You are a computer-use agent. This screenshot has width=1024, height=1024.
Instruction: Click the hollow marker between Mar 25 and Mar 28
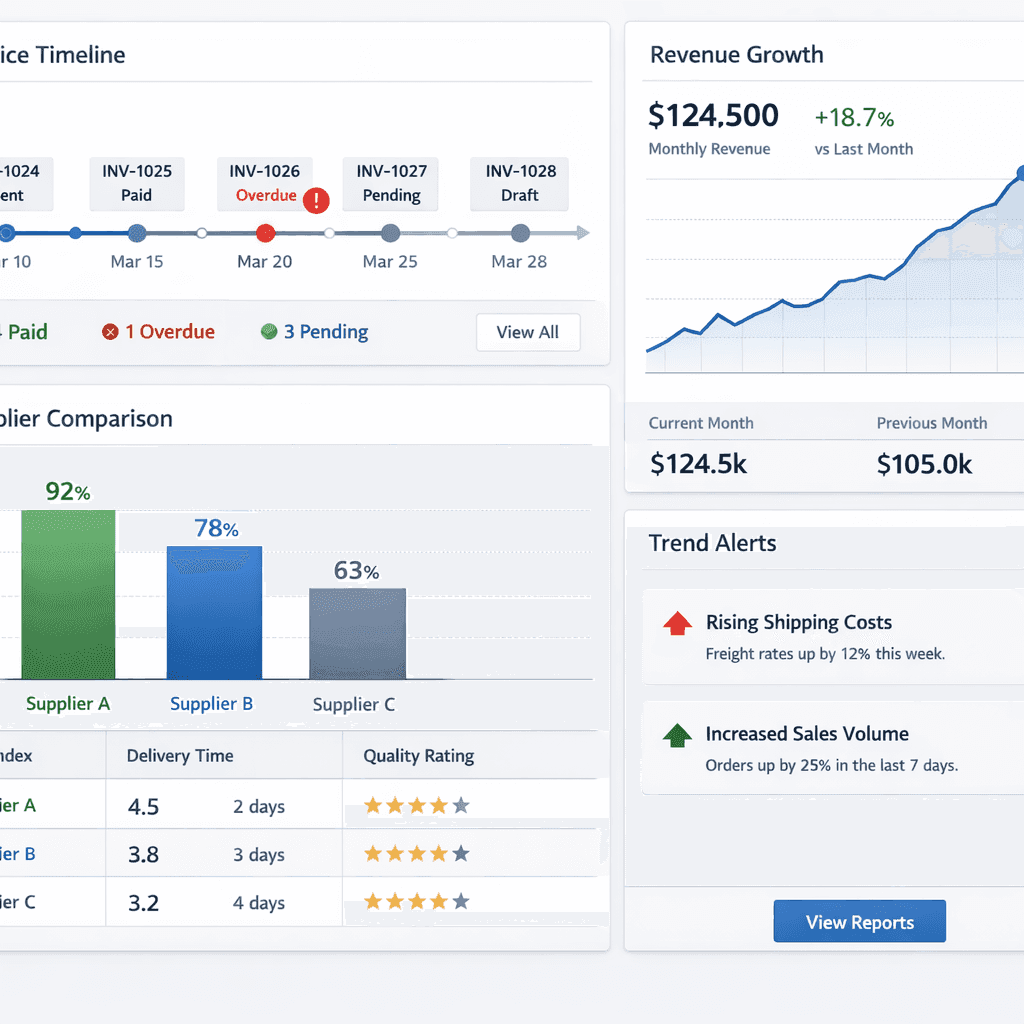point(452,233)
